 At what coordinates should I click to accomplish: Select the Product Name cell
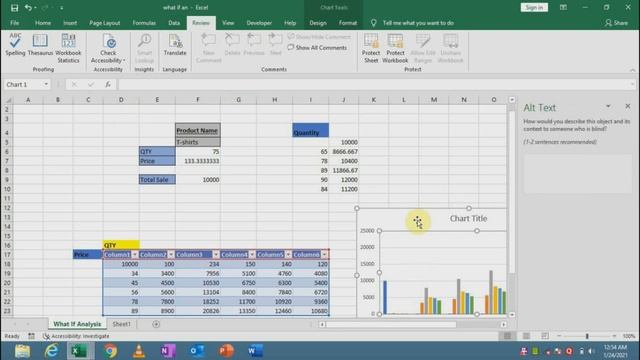point(198,131)
